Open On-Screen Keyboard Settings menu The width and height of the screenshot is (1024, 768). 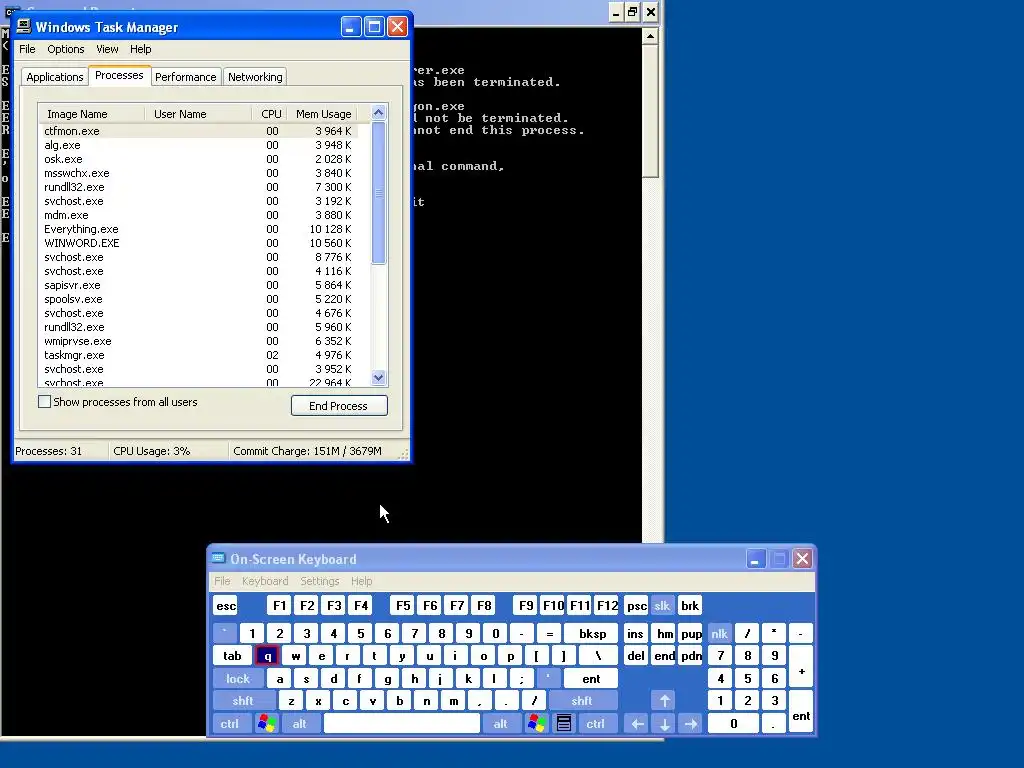click(319, 581)
